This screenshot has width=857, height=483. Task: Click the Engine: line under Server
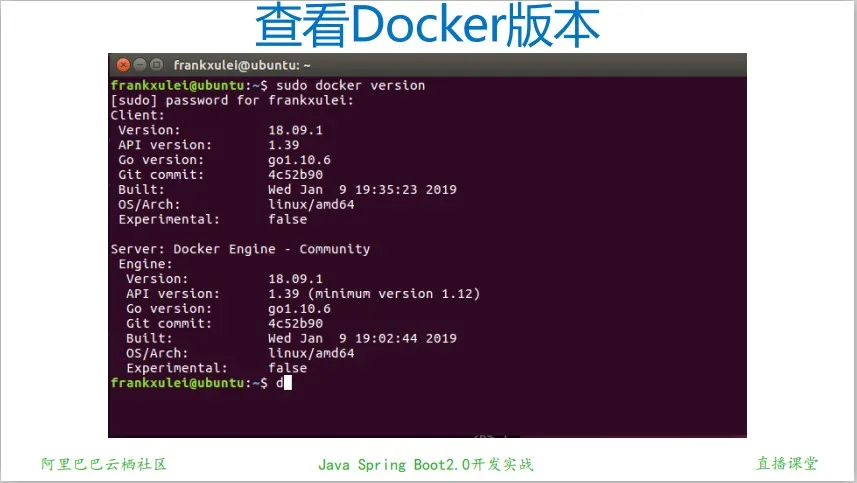[x=144, y=264]
